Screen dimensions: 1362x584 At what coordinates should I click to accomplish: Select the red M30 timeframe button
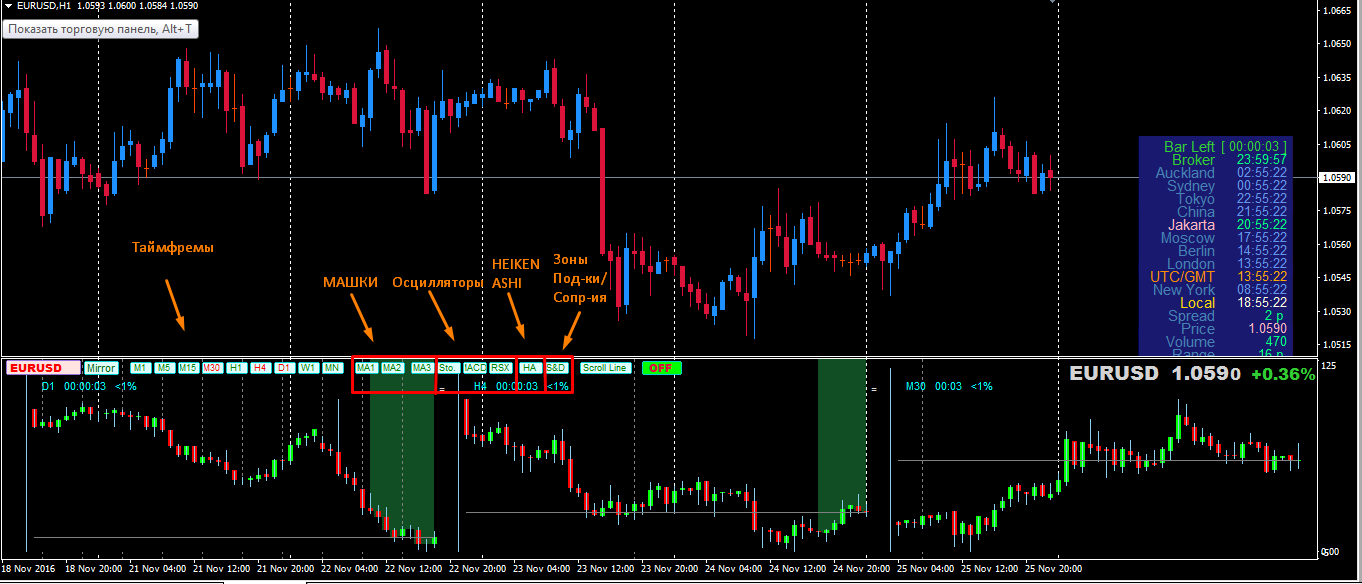(212, 368)
